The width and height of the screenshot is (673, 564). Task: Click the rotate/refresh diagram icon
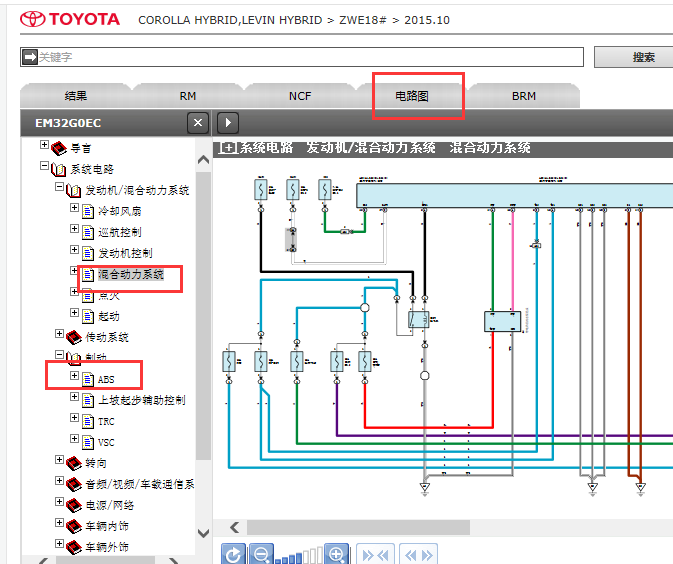233,555
